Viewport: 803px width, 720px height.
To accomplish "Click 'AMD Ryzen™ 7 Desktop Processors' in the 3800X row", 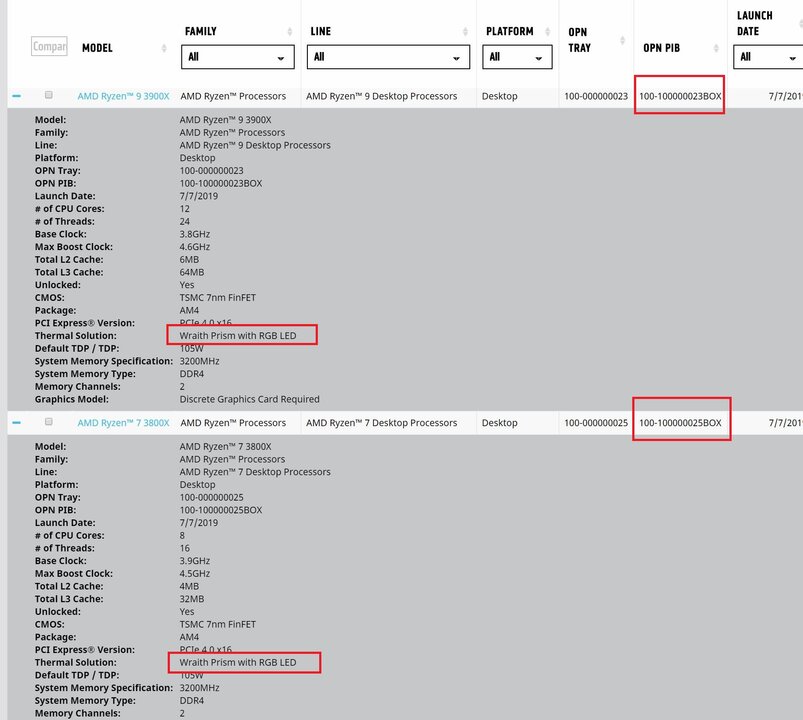I will click(x=382, y=423).
